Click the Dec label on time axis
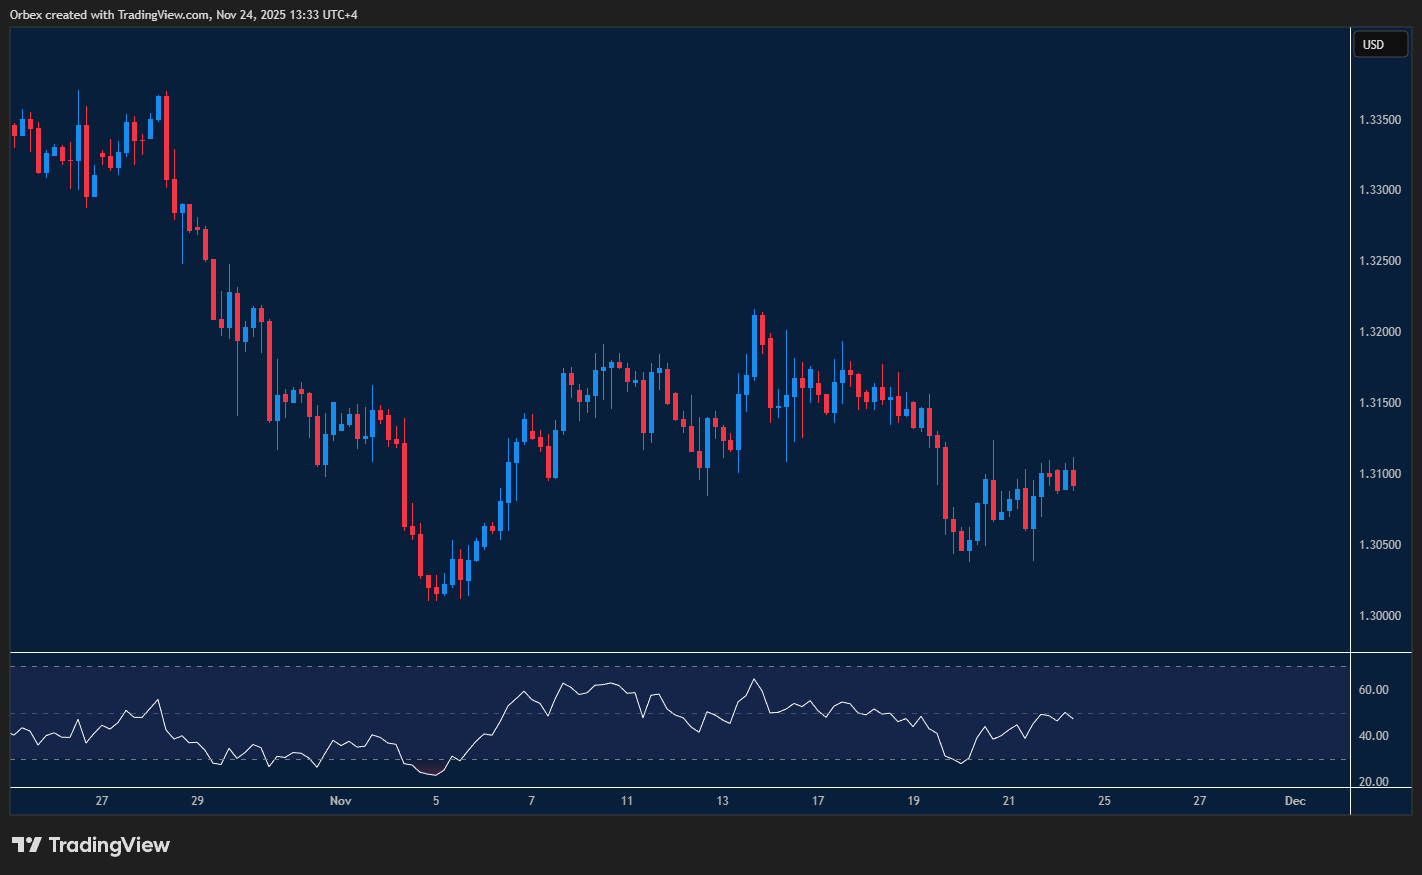The width and height of the screenshot is (1422, 875). coord(1295,801)
